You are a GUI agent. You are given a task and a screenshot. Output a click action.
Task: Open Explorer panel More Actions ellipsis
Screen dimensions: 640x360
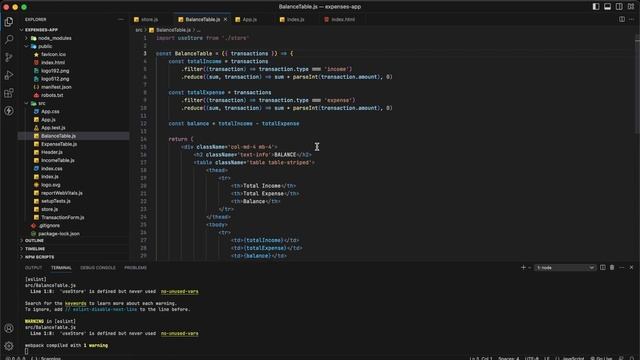point(120,19)
